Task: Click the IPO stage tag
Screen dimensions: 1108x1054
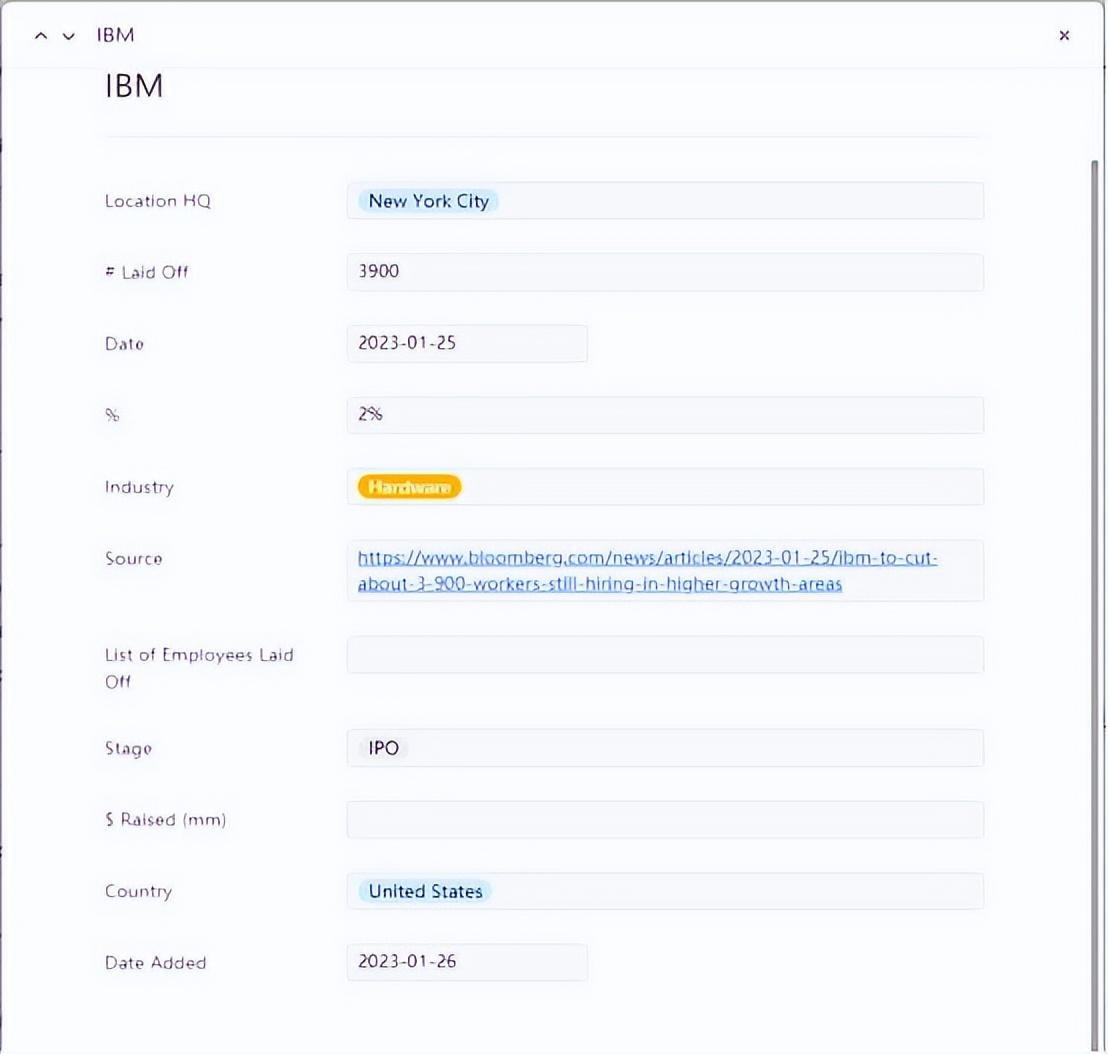Action: pos(383,748)
